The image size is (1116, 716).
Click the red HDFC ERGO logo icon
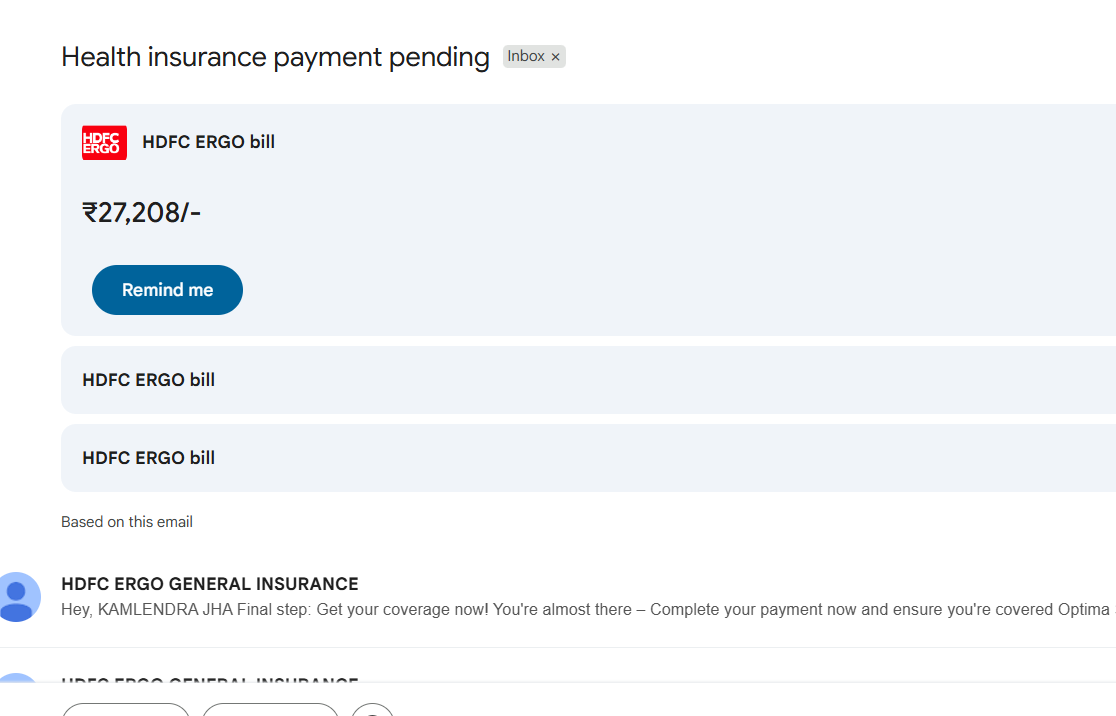(104, 142)
